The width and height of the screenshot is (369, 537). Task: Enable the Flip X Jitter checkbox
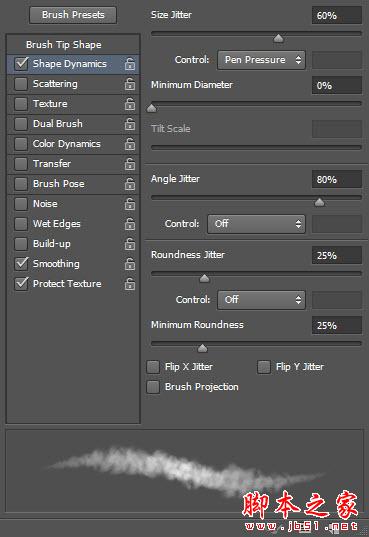click(153, 367)
